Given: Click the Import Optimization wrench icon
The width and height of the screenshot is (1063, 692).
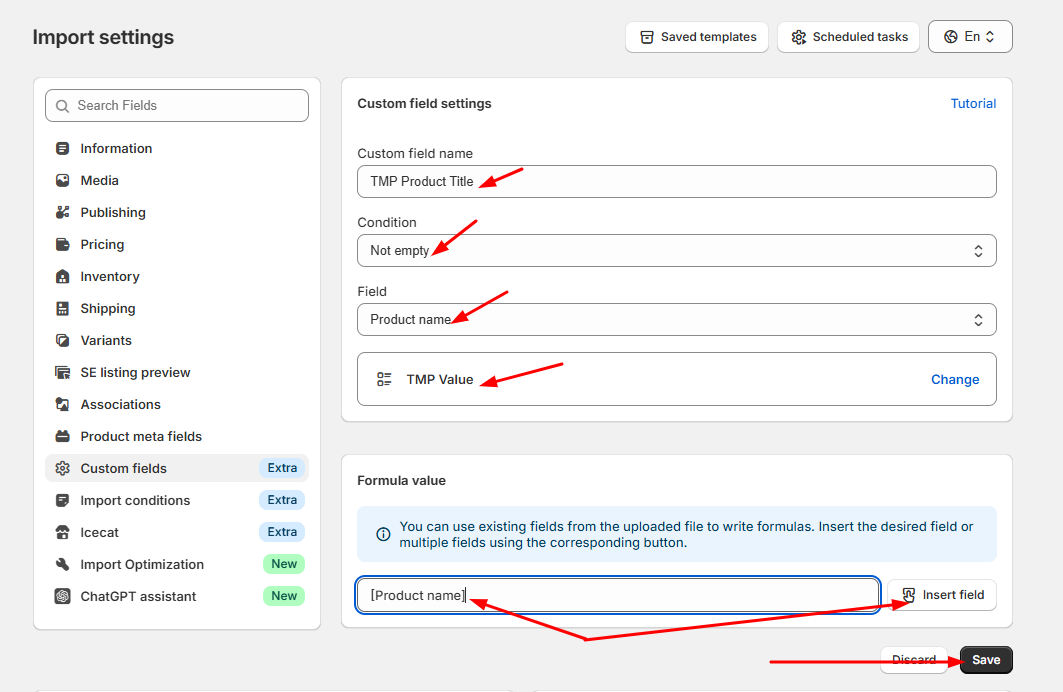Looking at the screenshot, I should click(x=62, y=565).
